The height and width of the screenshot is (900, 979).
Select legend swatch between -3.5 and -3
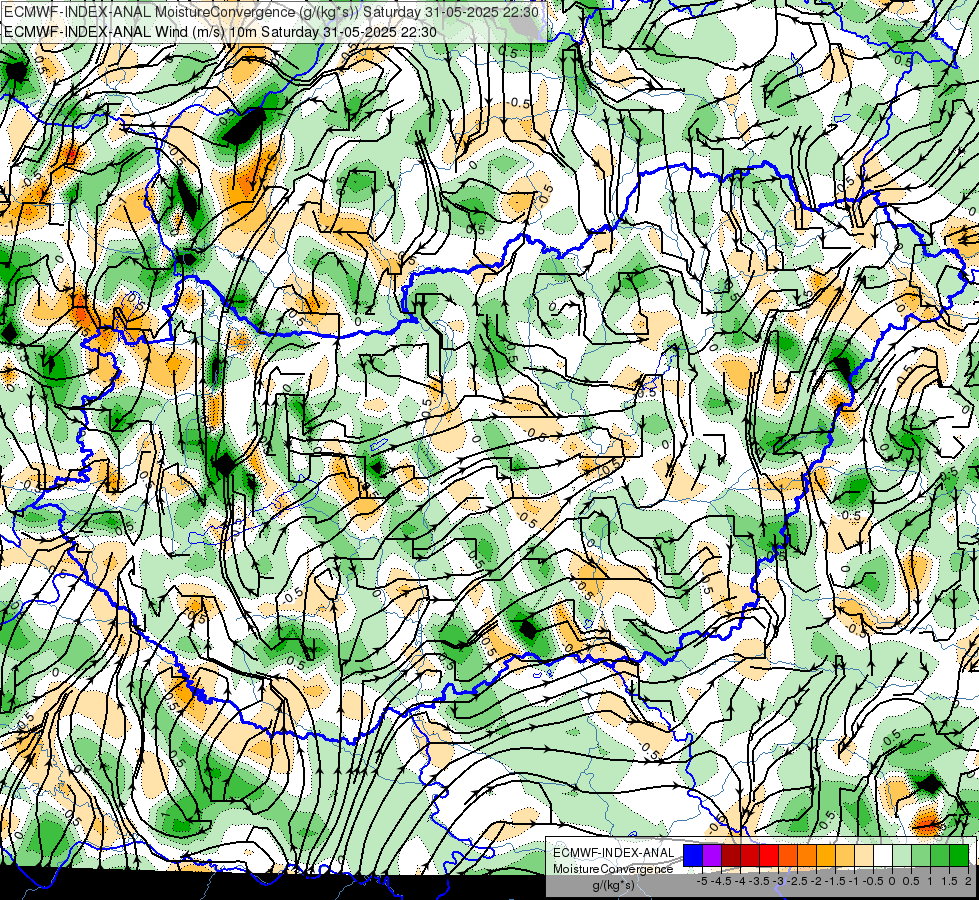tap(769, 855)
